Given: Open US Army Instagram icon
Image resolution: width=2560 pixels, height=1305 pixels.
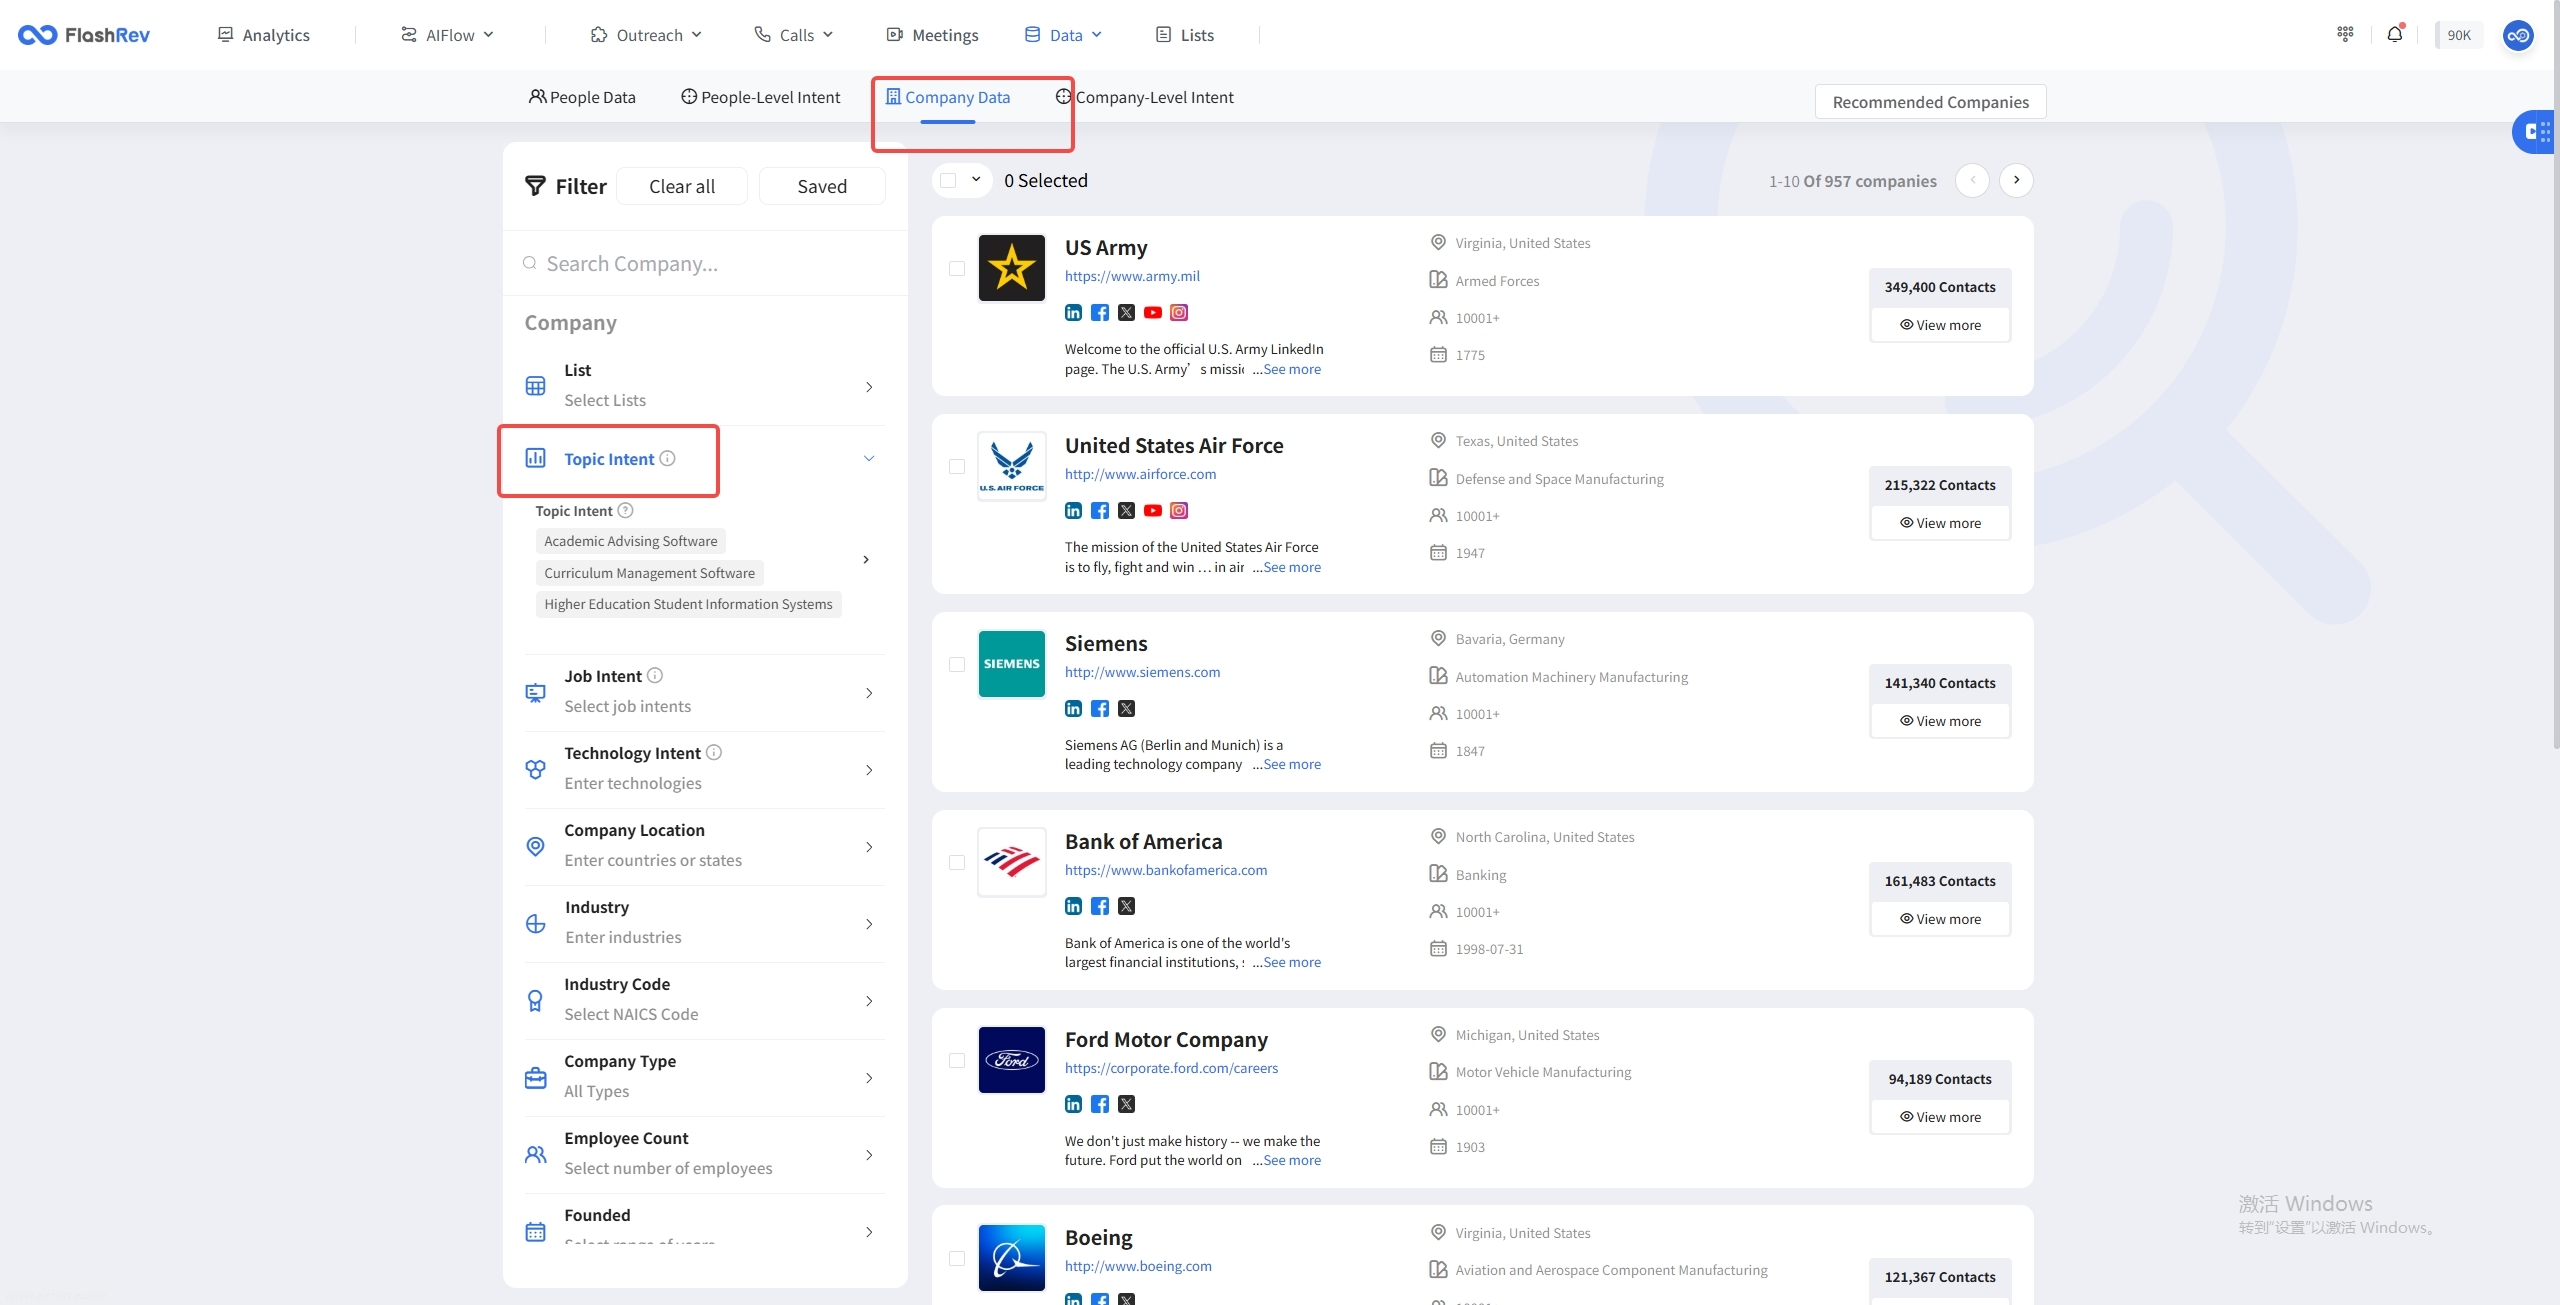Looking at the screenshot, I should [x=1179, y=313].
